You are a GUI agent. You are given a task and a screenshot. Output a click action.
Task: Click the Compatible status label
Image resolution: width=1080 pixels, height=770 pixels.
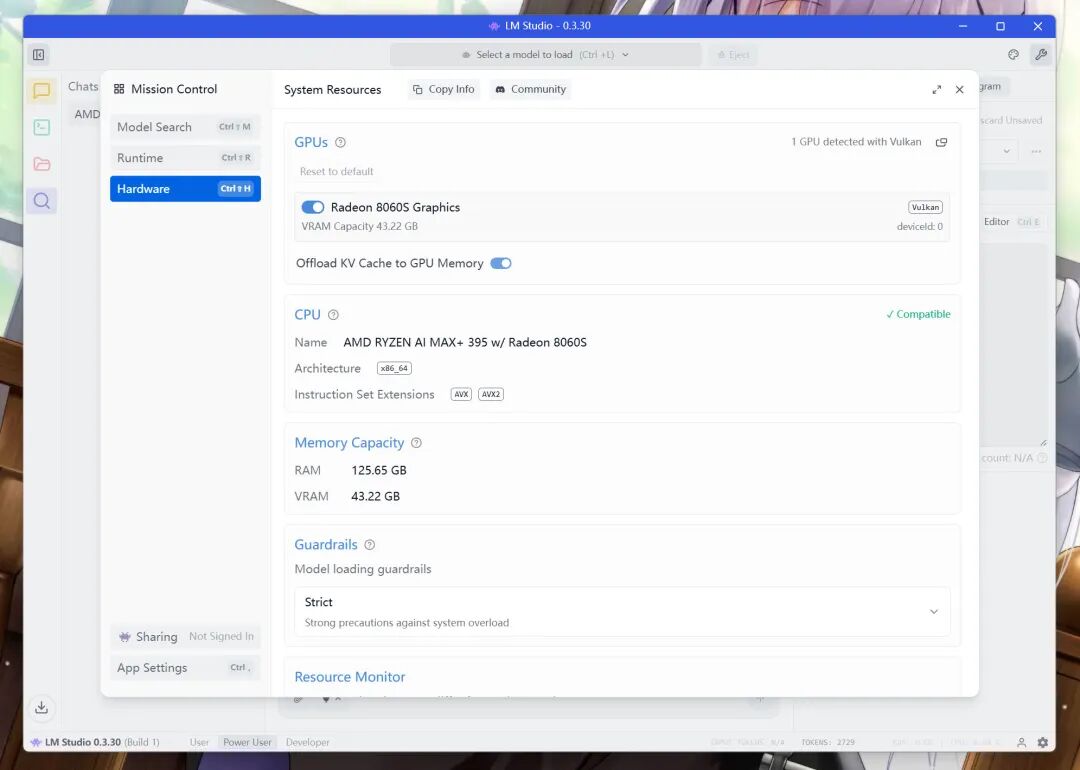pyautogui.click(x=918, y=314)
